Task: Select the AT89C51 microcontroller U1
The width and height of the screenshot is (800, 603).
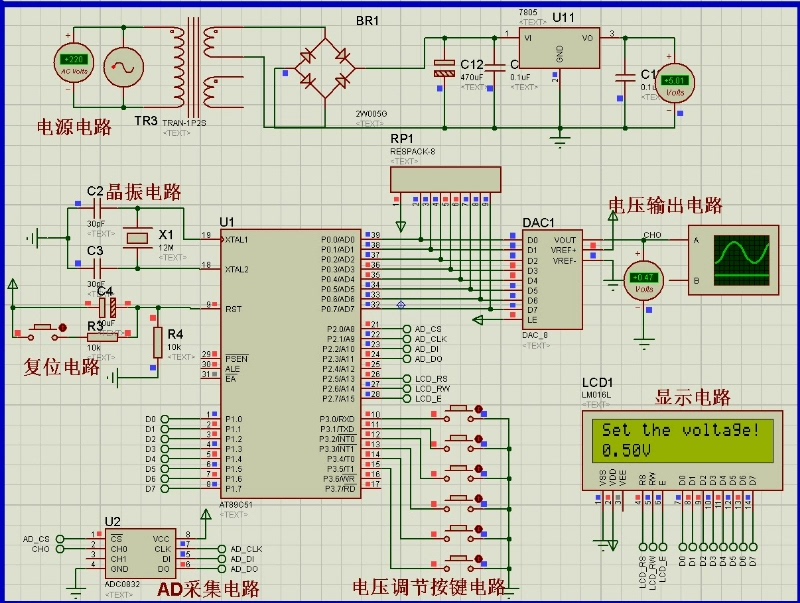Action: tap(290, 364)
